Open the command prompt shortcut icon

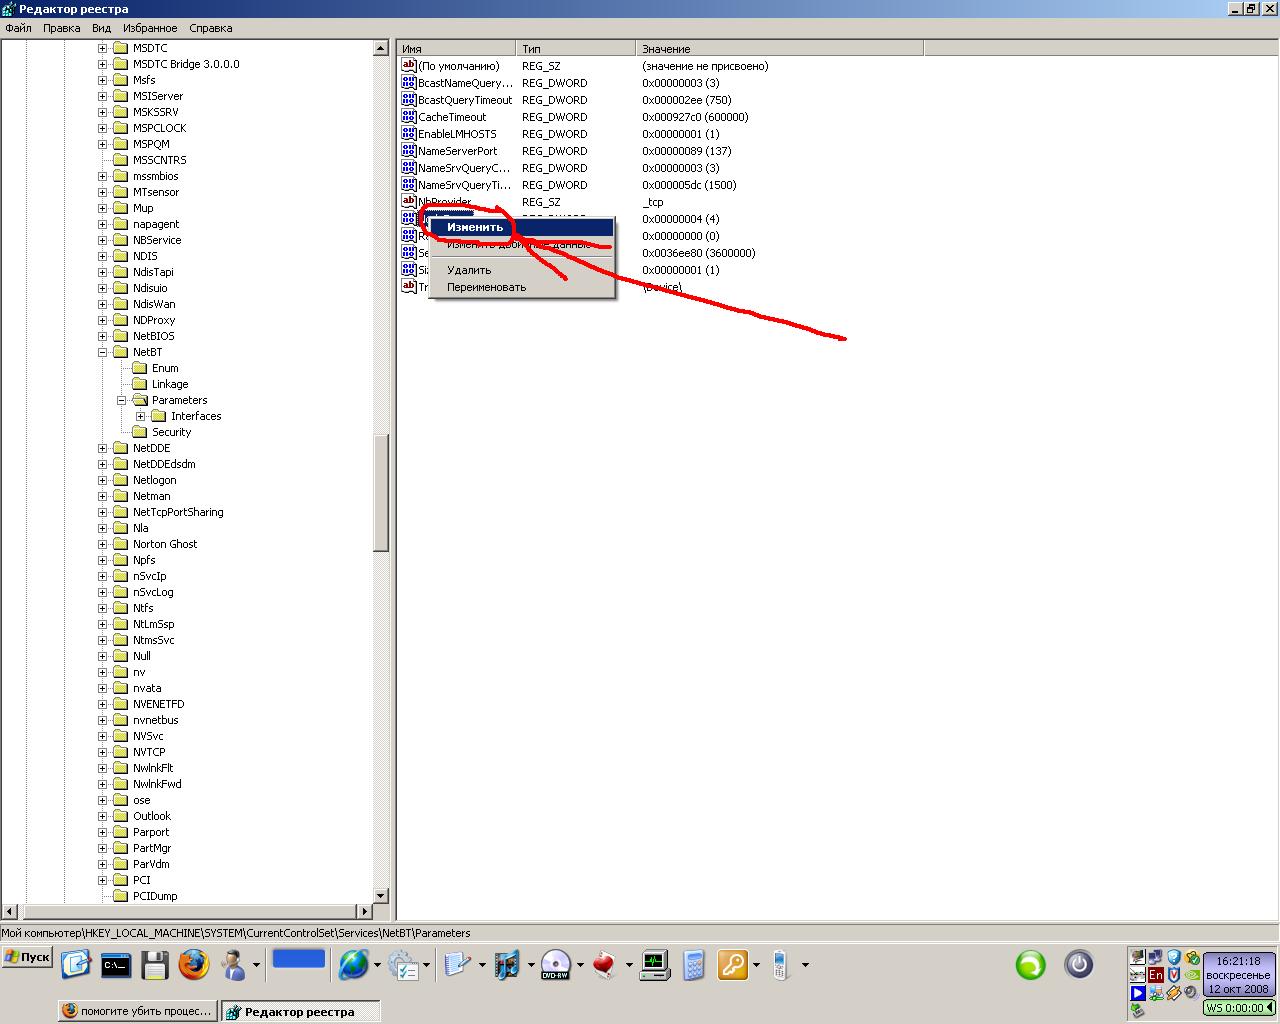tap(116, 965)
